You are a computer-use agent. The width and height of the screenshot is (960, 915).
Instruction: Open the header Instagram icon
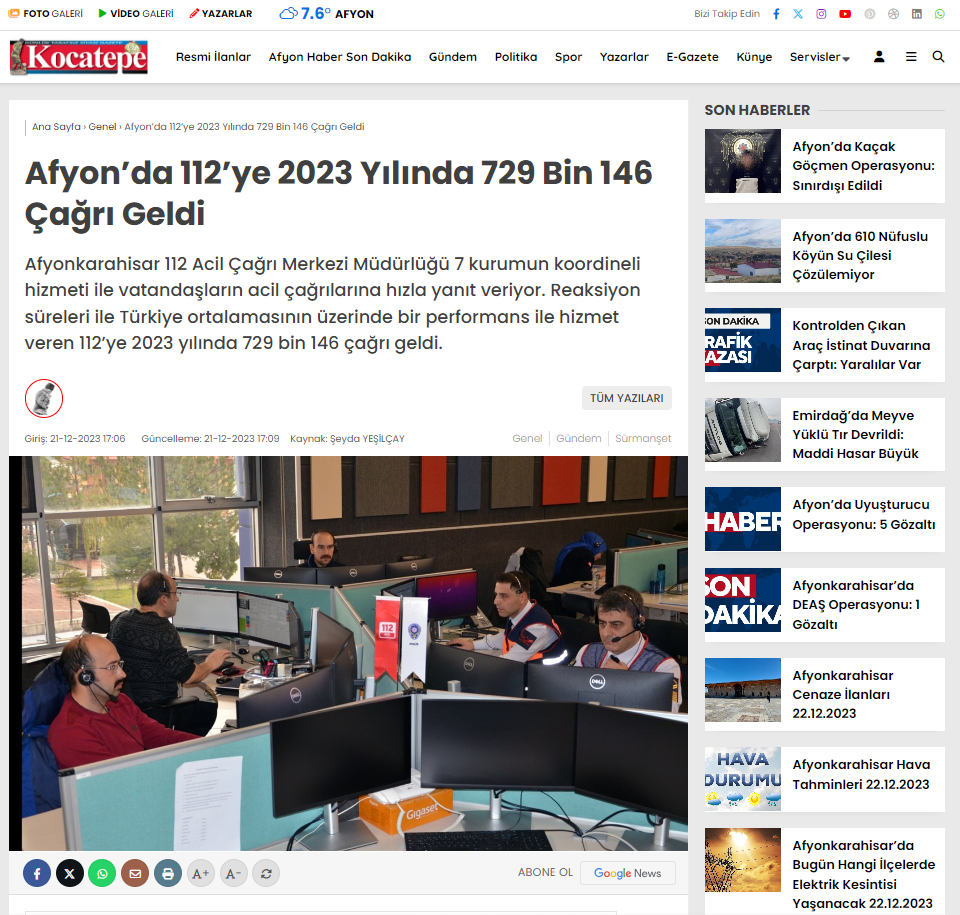click(821, 14)
